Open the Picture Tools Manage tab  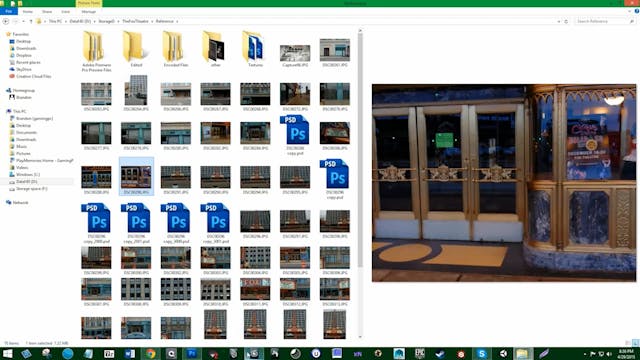click(89, 12)
